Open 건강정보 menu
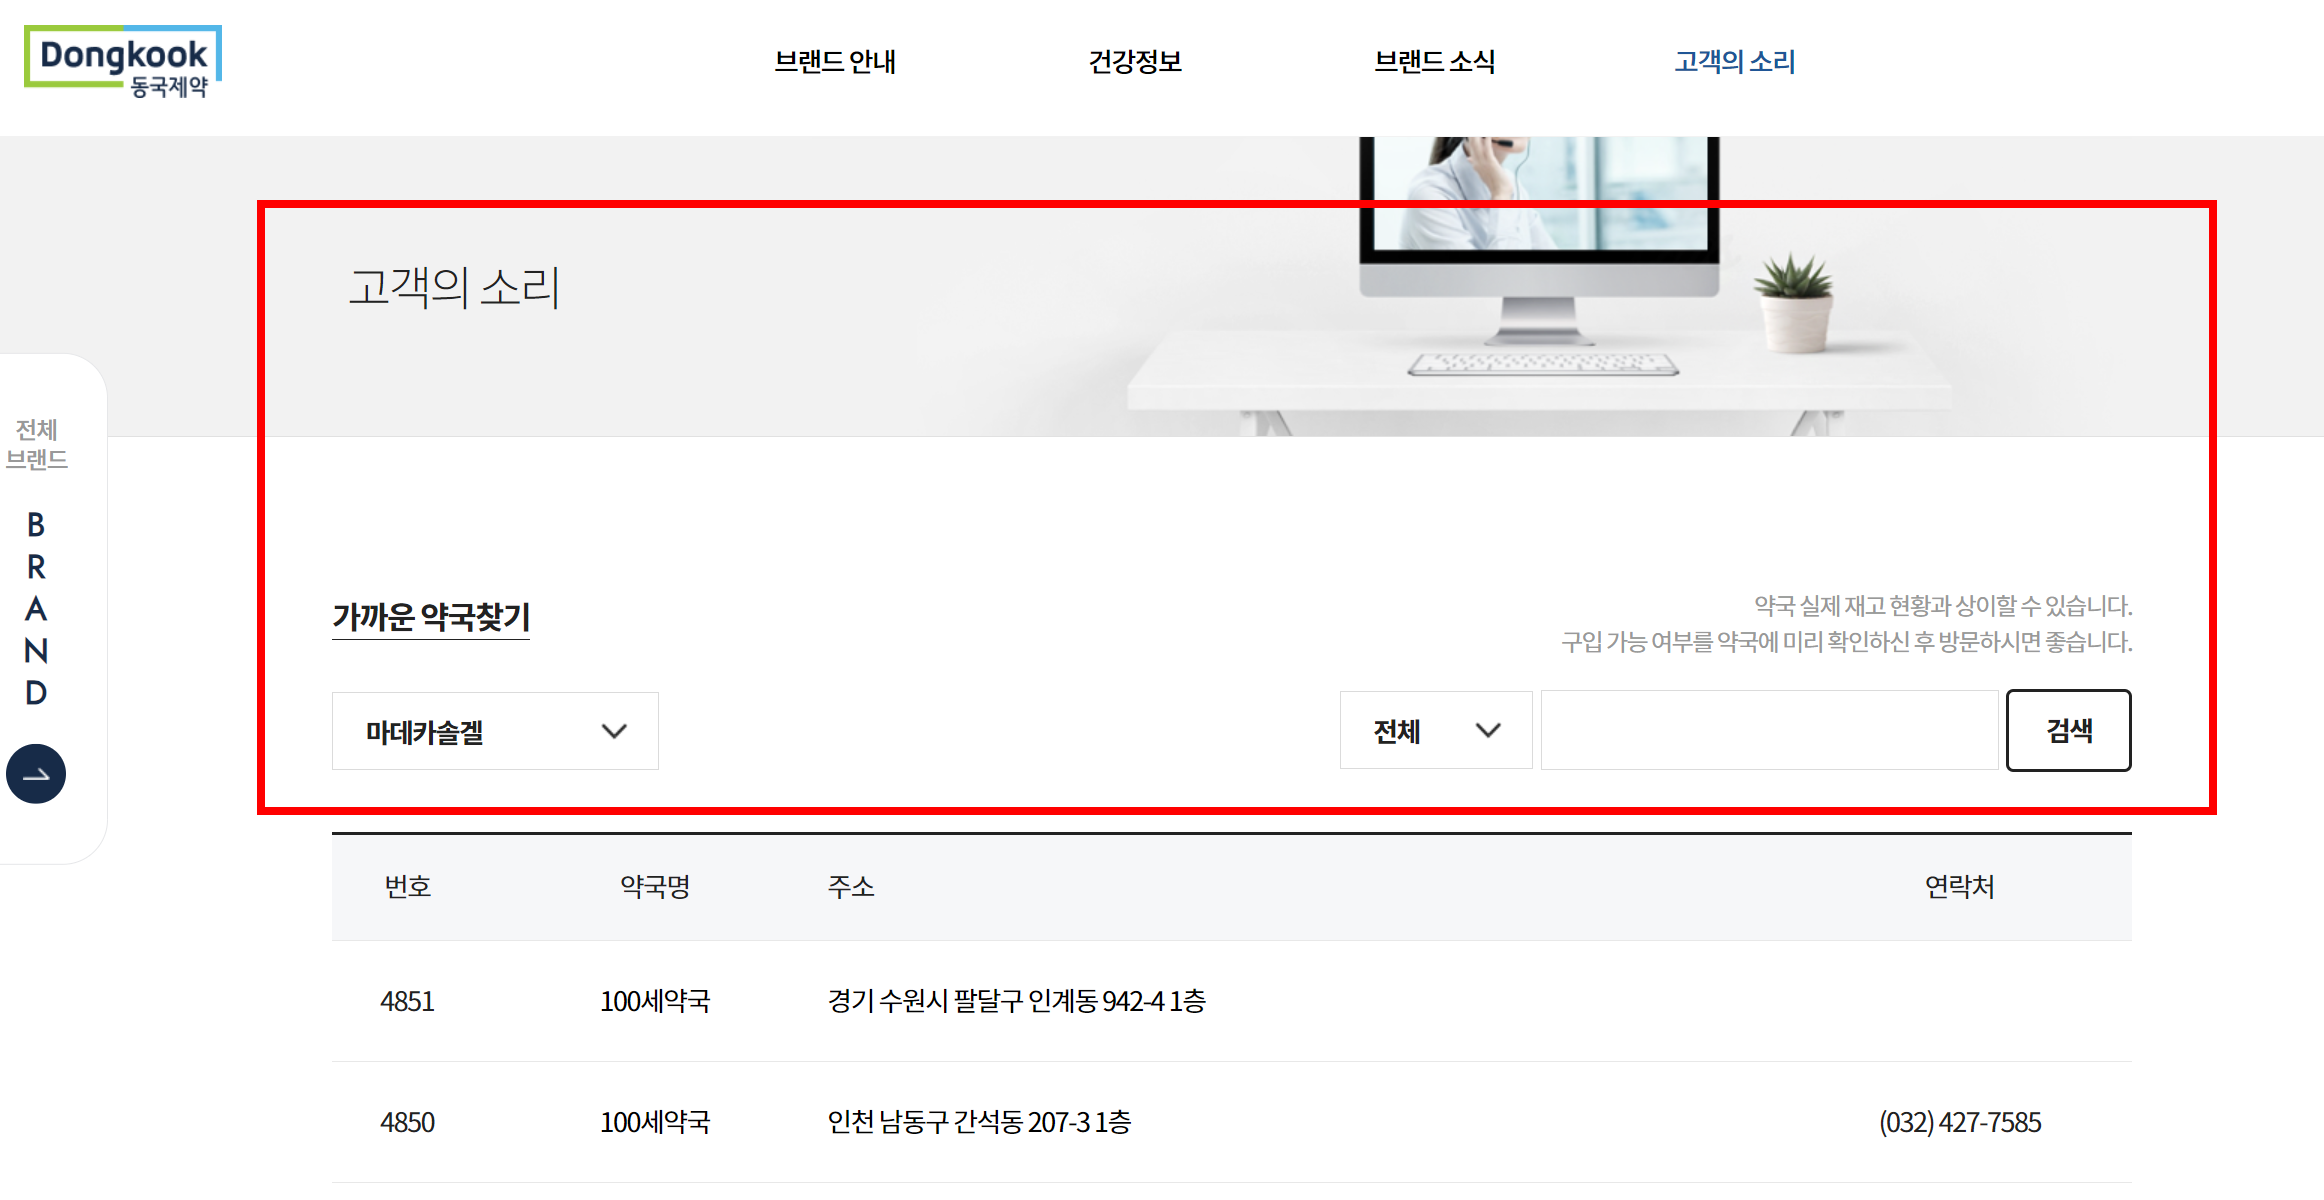The width and height of the screenshot is (2324, 1200). (1135, 62)
